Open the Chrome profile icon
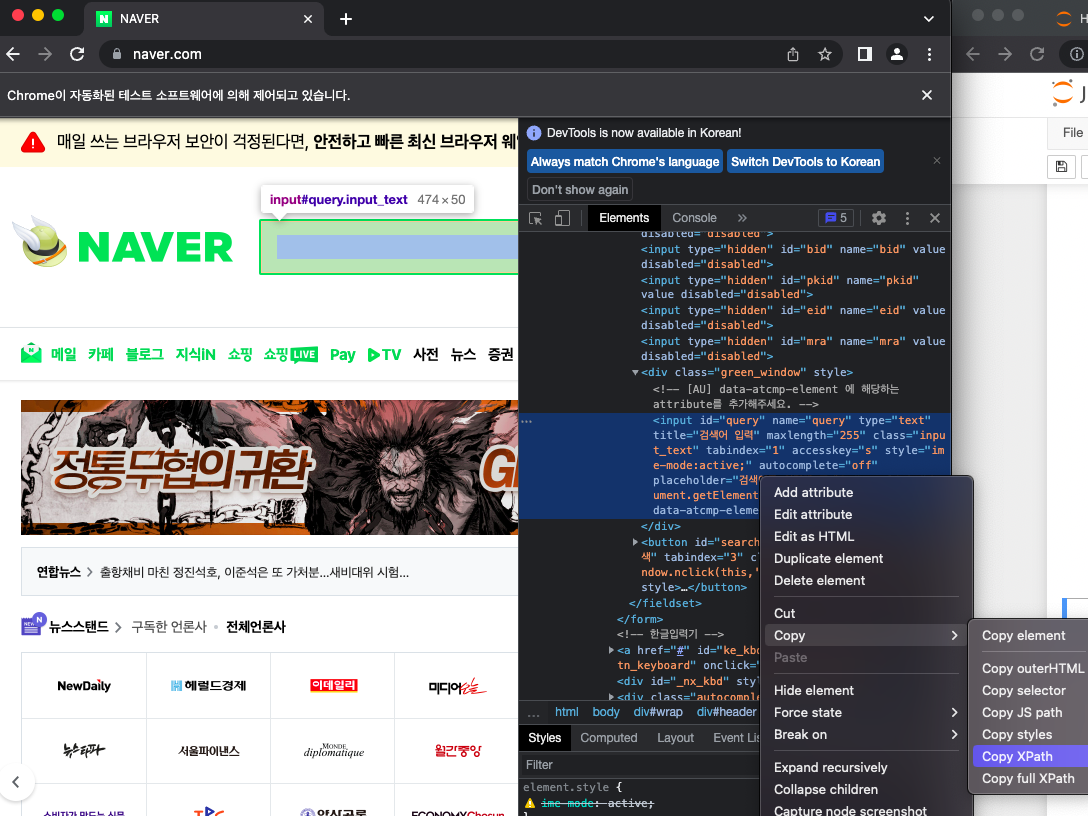1088x816 pixels. tap(896, 54)
